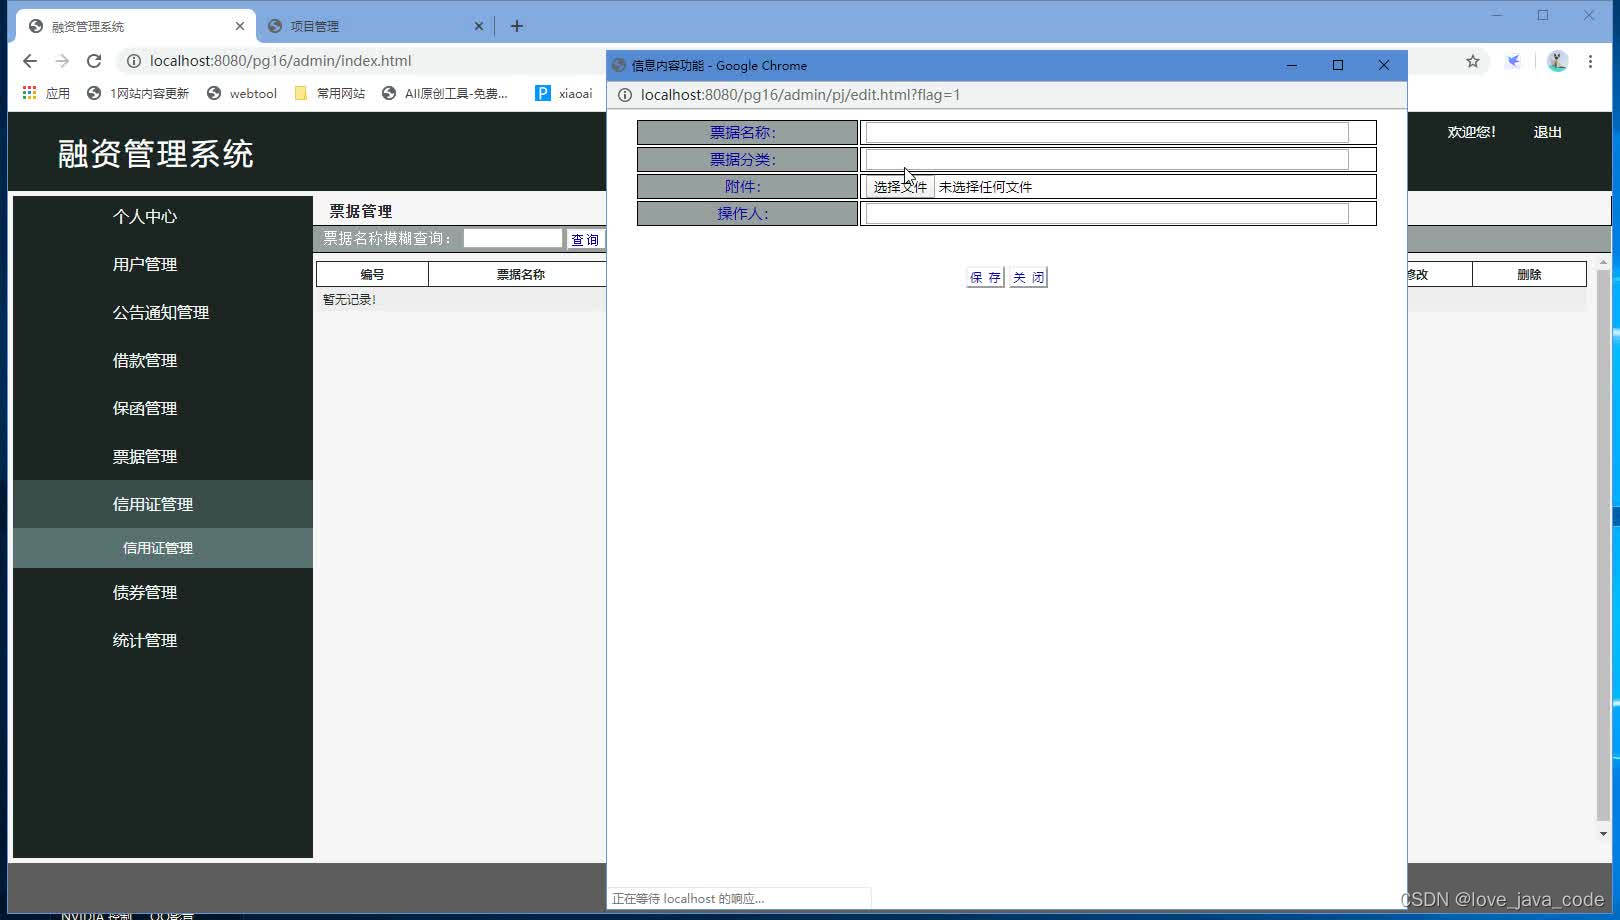Close the 信息内容功能 popup window

(x=1384, y=65)
